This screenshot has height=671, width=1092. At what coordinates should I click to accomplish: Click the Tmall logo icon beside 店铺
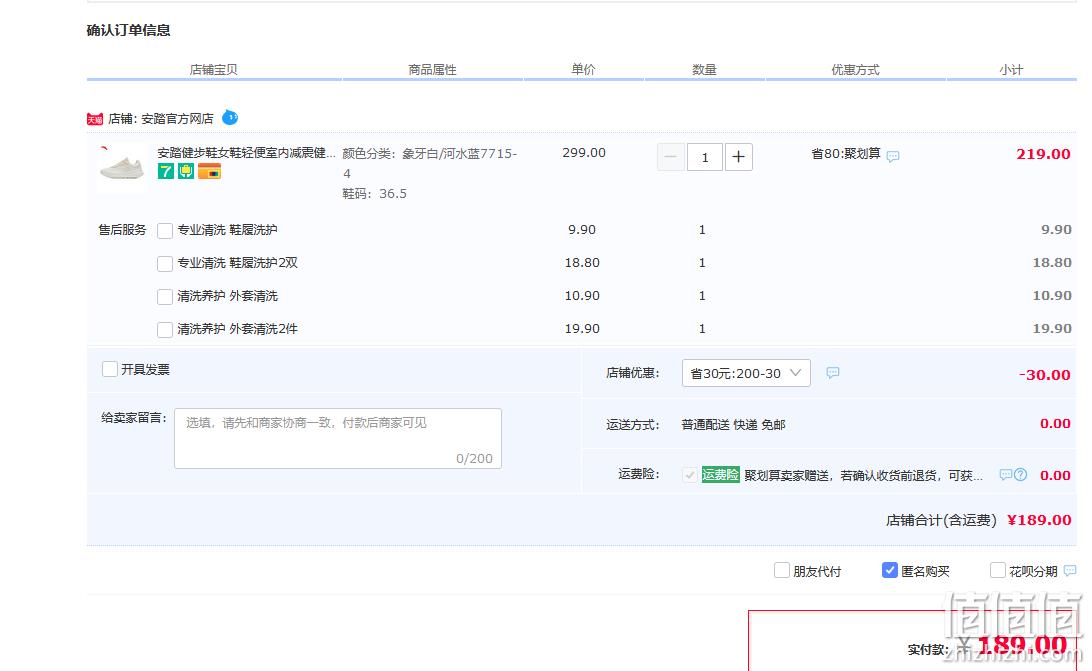click(x=95, y=119)
